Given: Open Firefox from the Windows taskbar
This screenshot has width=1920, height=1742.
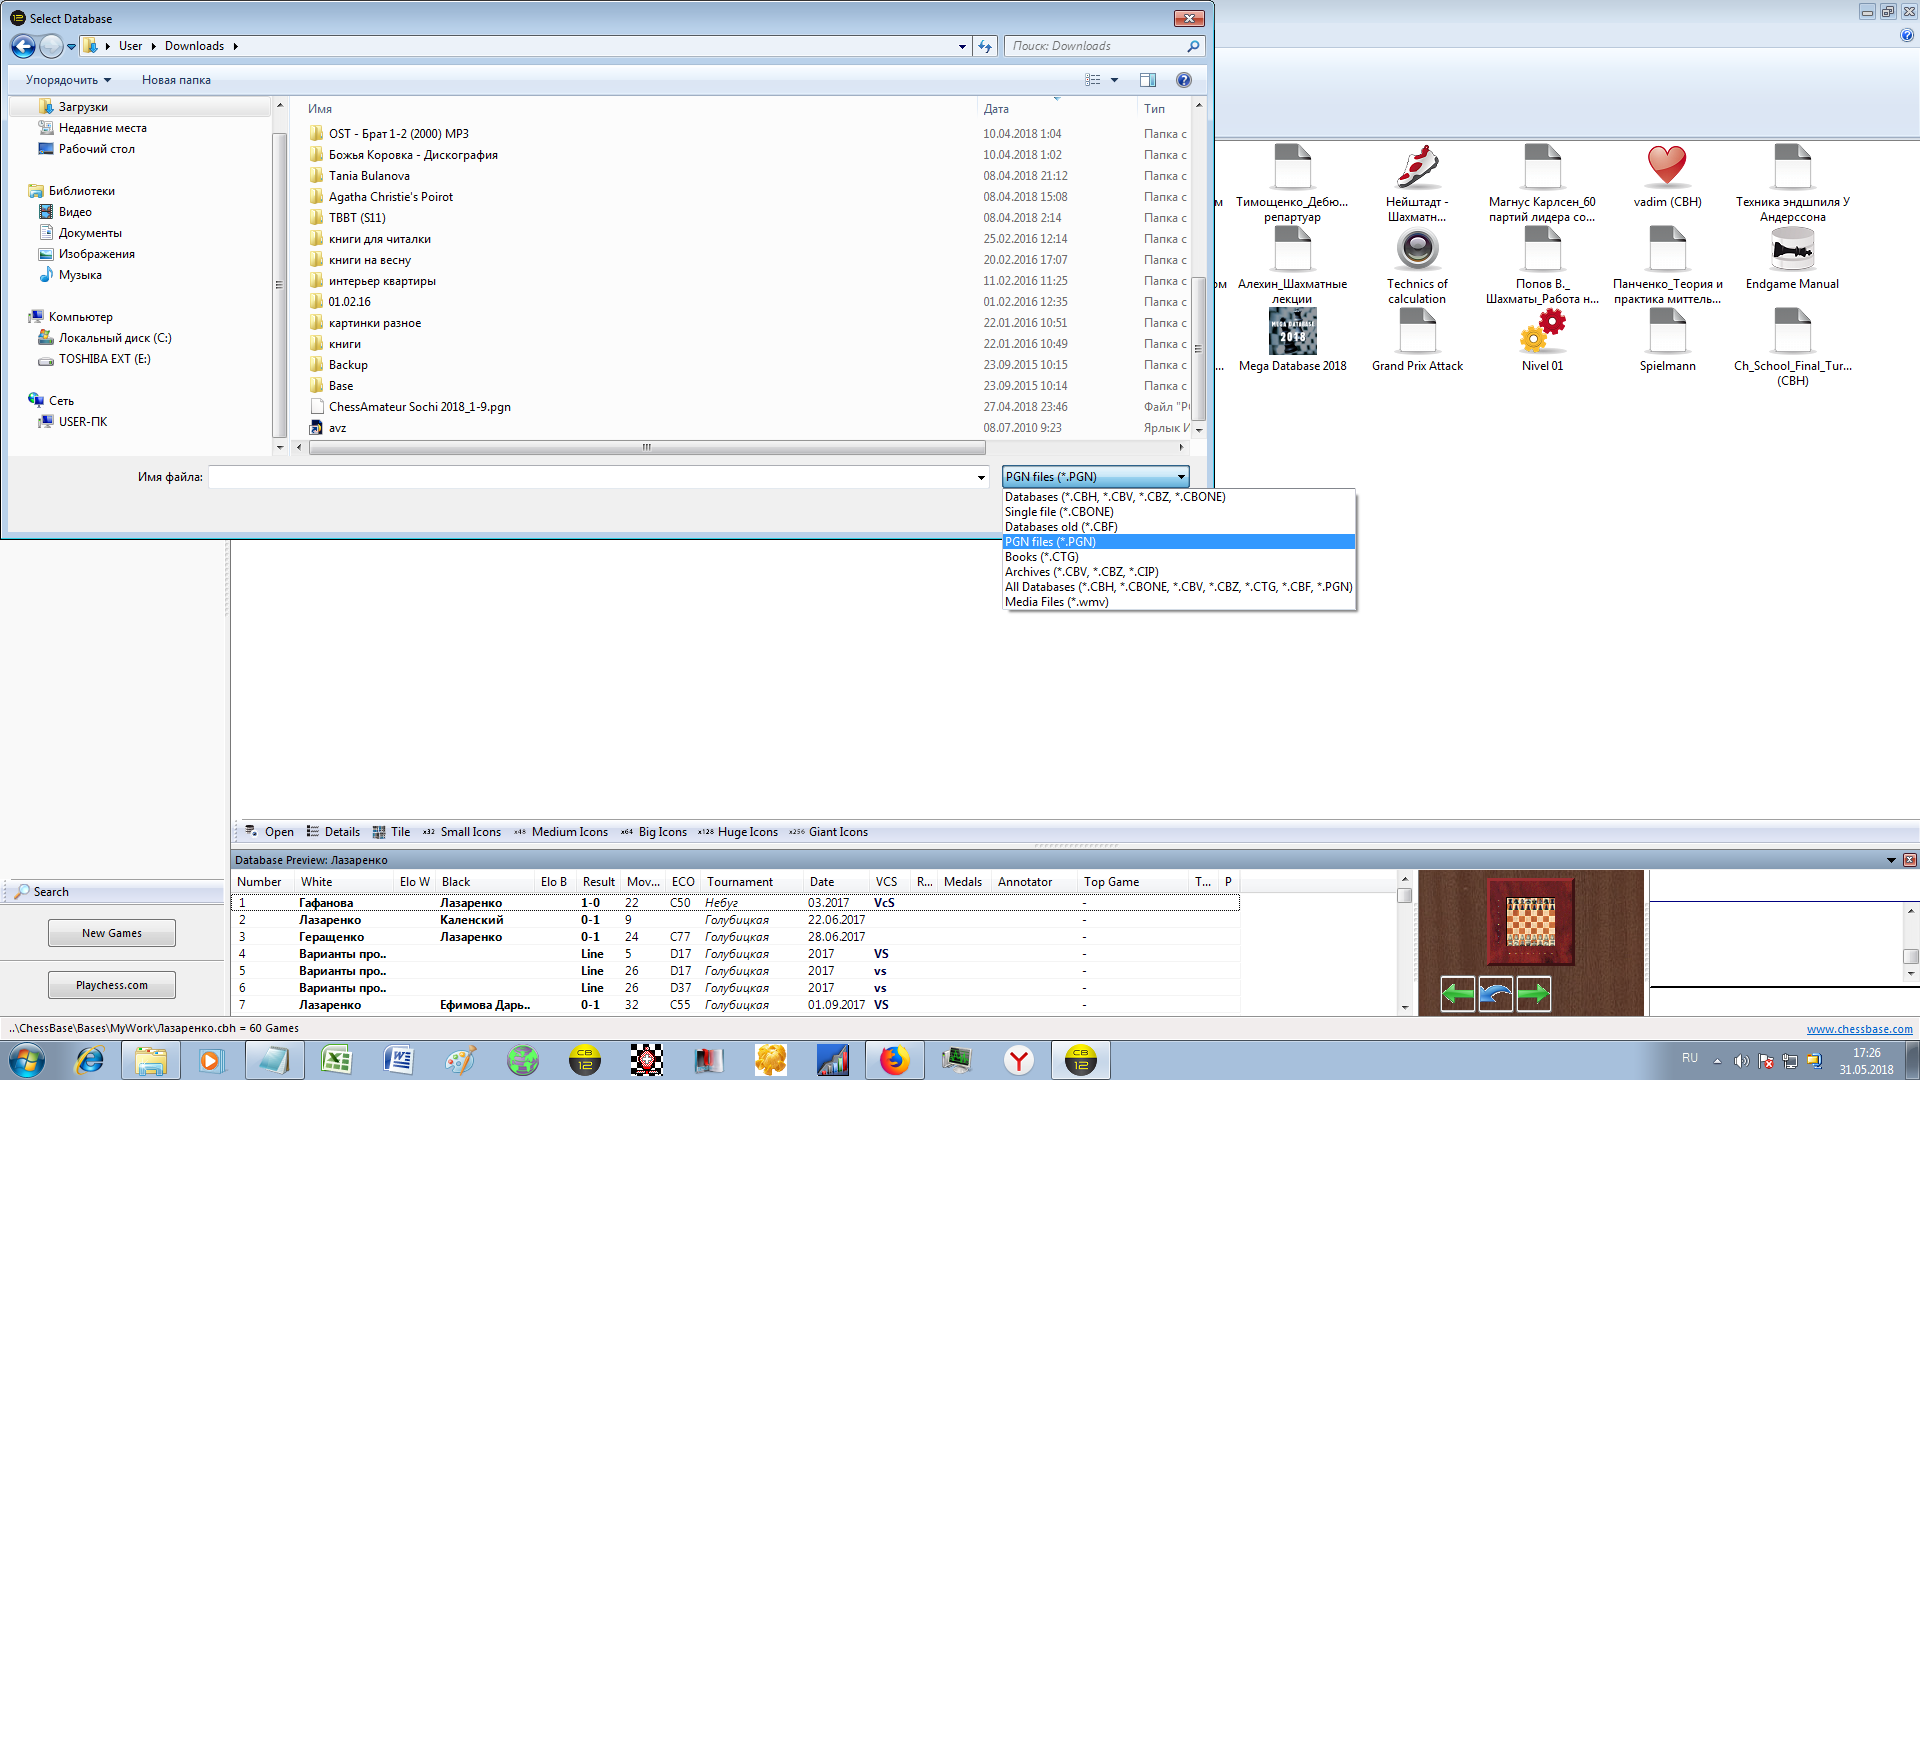Looking at the screenshot, I should 895,1060.
